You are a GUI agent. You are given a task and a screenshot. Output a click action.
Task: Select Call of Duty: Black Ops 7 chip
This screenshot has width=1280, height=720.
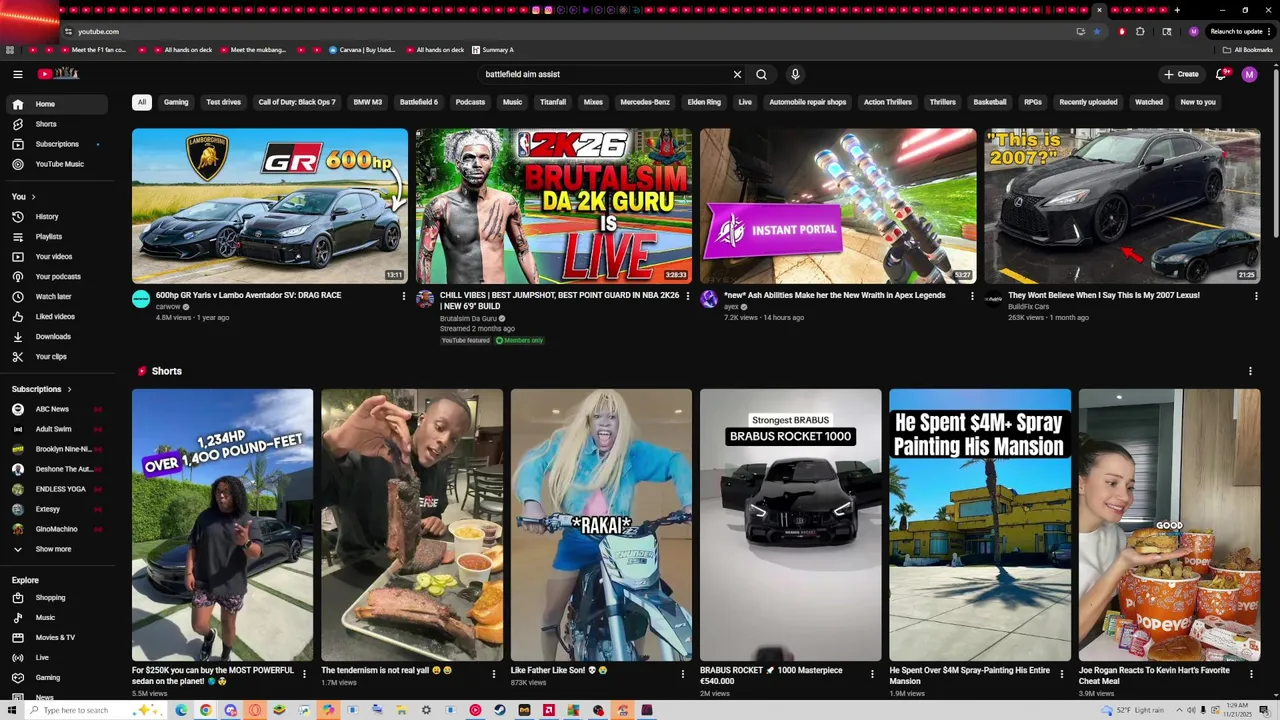(297, 102)
